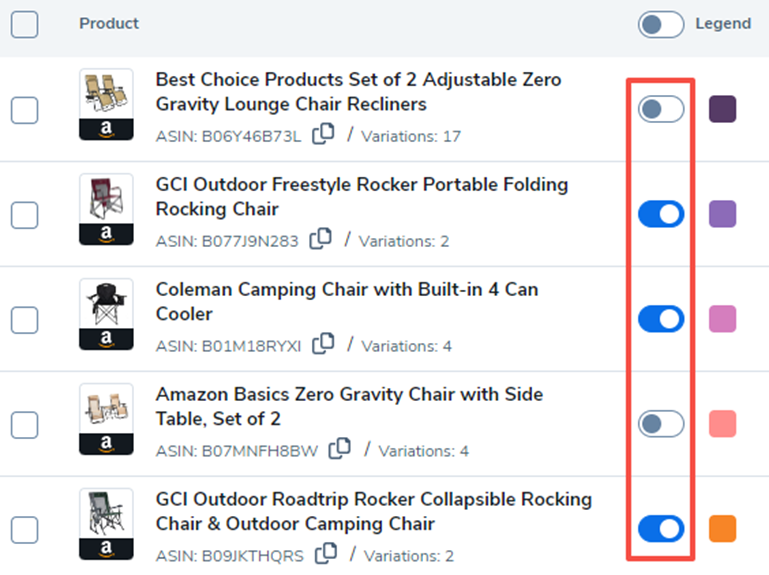
Task: Click dark purple swatch for Best Choice Products
Action: 722,109
